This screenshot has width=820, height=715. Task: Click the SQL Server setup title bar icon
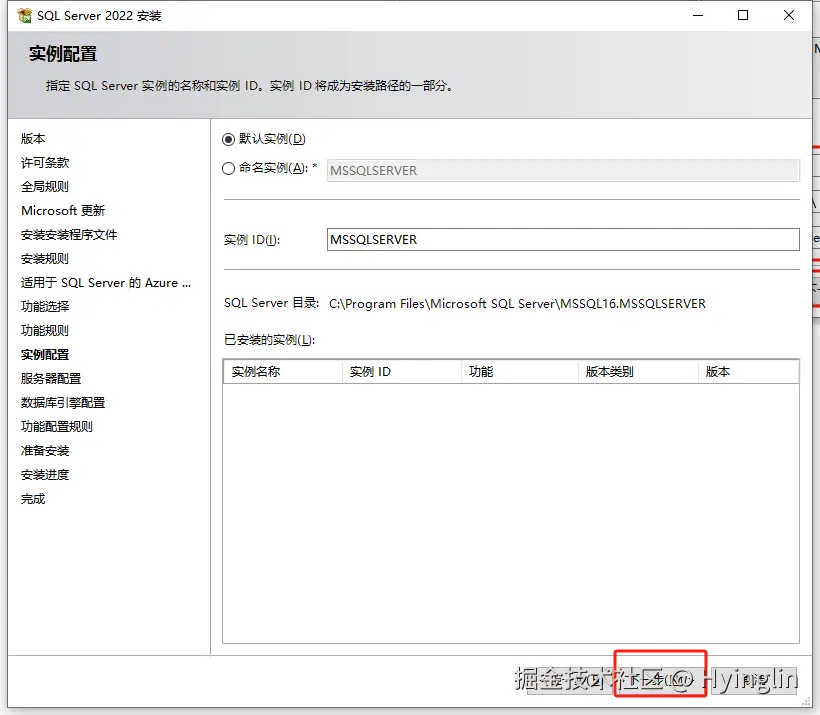coord(24,16)
